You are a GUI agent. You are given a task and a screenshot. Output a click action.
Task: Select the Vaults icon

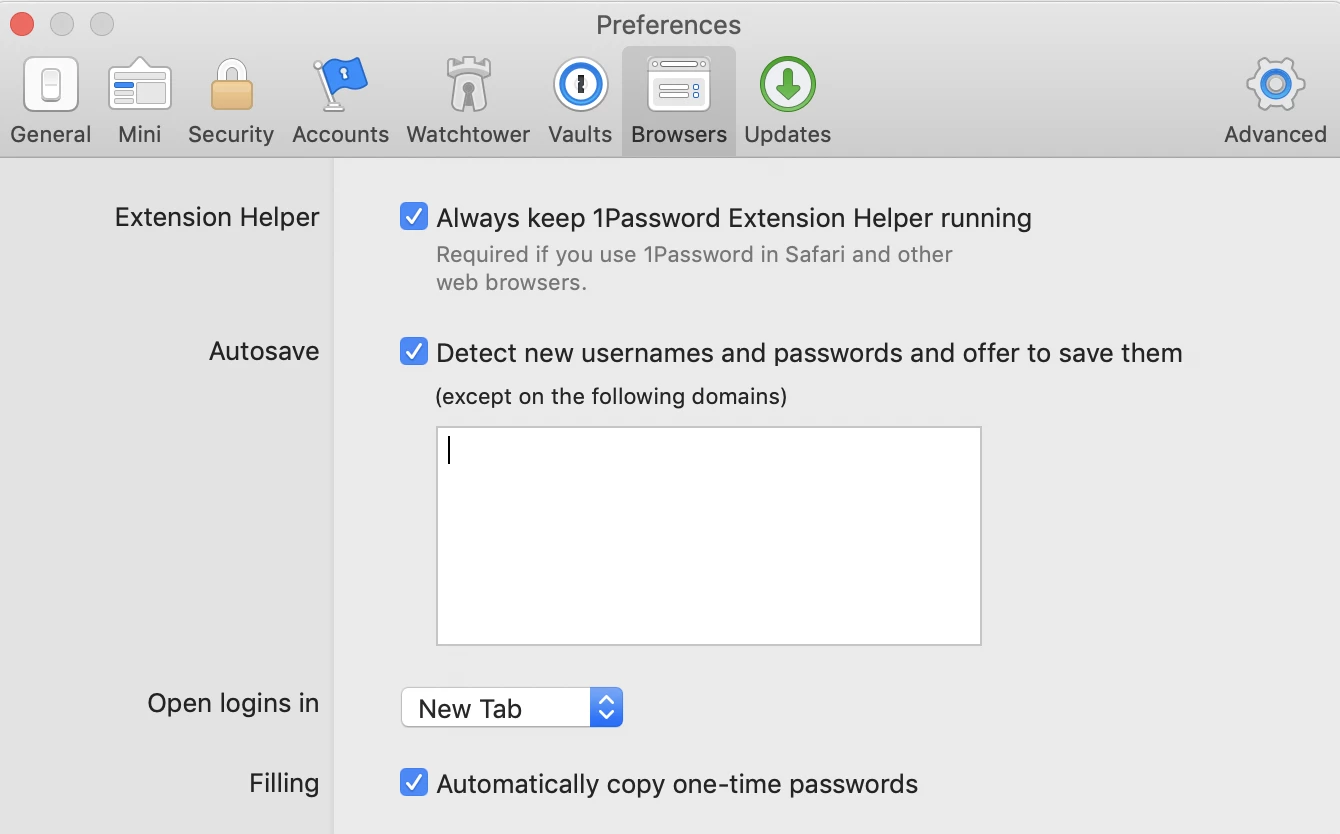point(580,84)
